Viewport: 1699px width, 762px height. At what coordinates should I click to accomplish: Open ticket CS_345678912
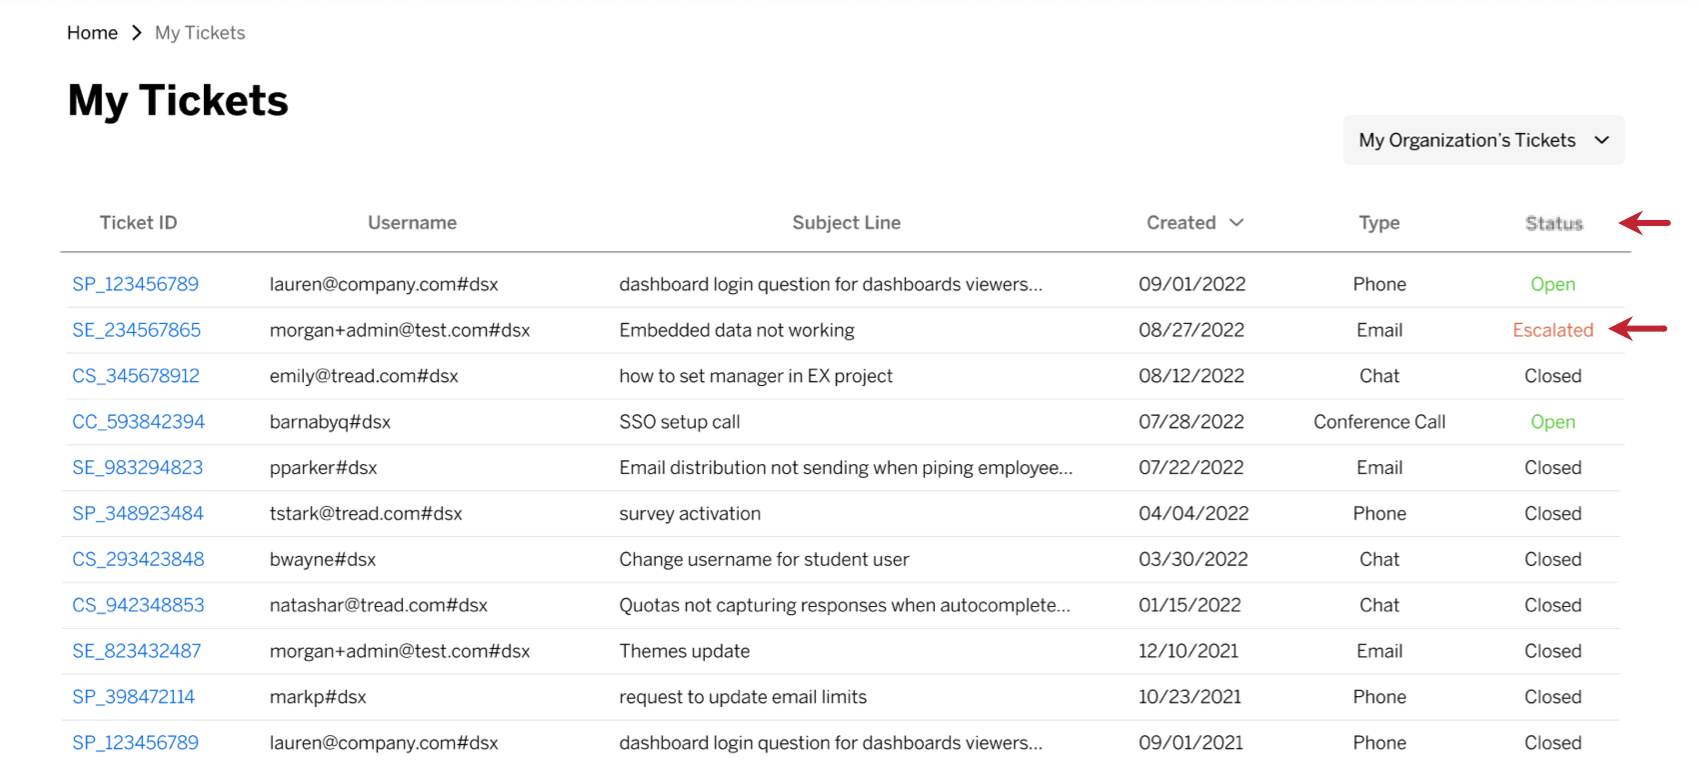coord(136,376)
